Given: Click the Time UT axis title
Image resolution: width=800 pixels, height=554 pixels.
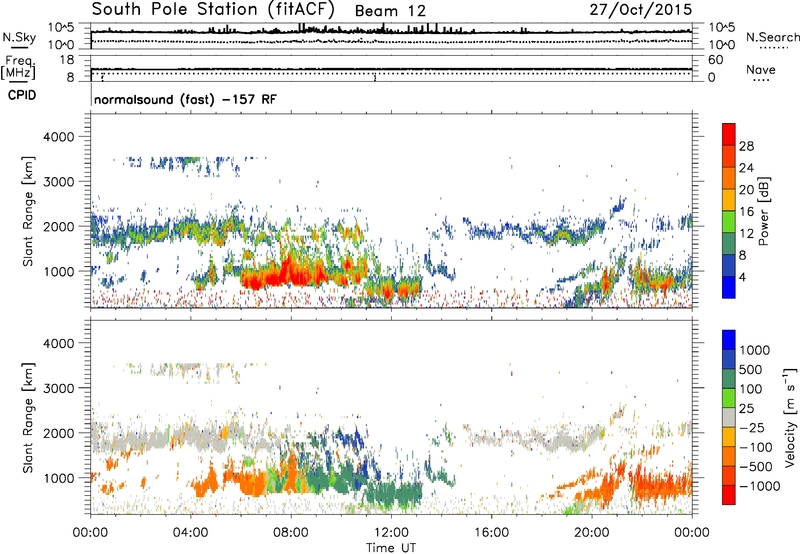Looking at the screenshot, I should point(391,548).
